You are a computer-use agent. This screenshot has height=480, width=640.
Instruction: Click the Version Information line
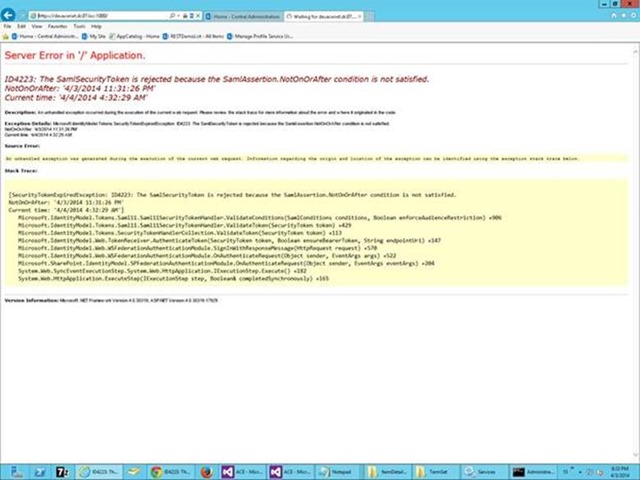111,300
